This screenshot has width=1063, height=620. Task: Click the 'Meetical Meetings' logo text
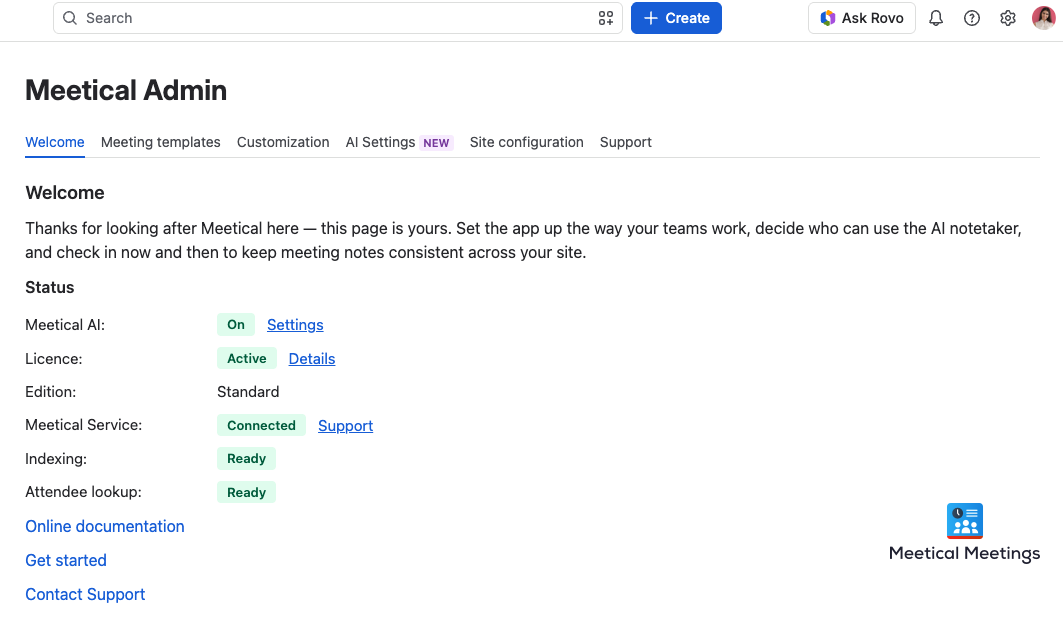pos(964,554)
